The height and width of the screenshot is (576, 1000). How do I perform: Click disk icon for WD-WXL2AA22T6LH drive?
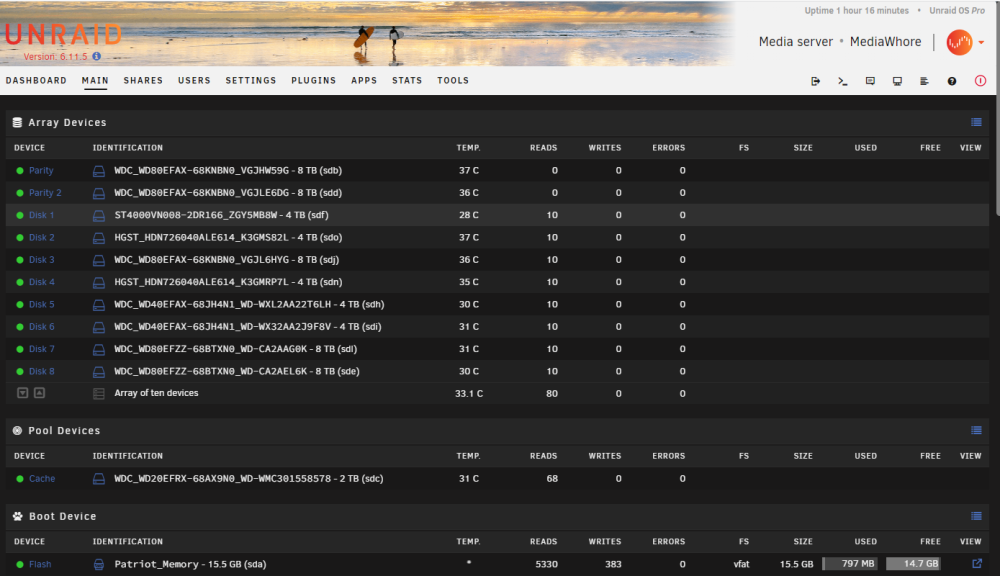tap(99, 305)
